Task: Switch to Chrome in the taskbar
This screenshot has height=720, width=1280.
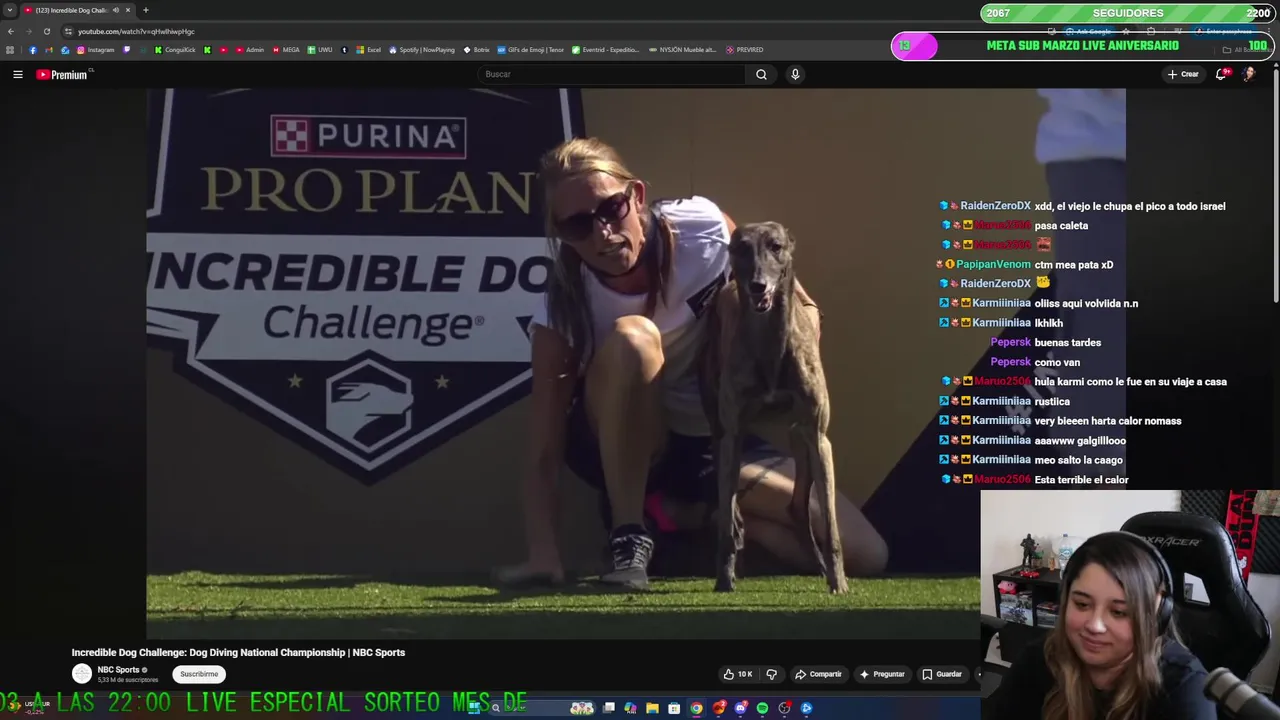Action: click(x=697, y=708)
